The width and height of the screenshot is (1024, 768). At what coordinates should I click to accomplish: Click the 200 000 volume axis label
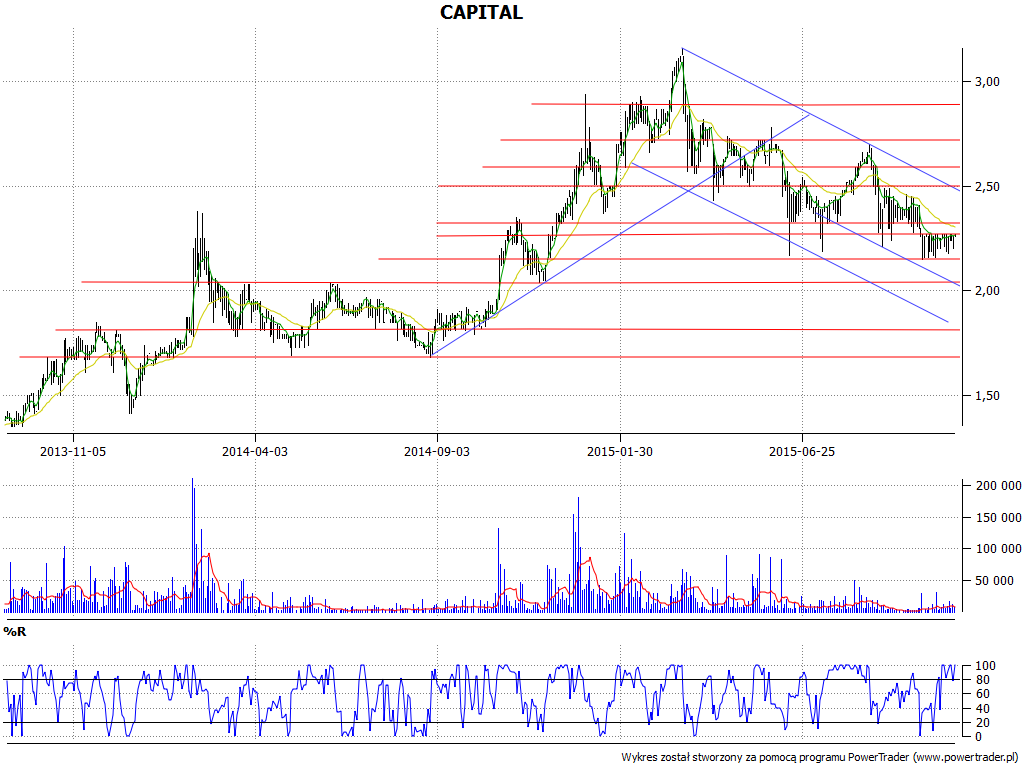(999, 485)
